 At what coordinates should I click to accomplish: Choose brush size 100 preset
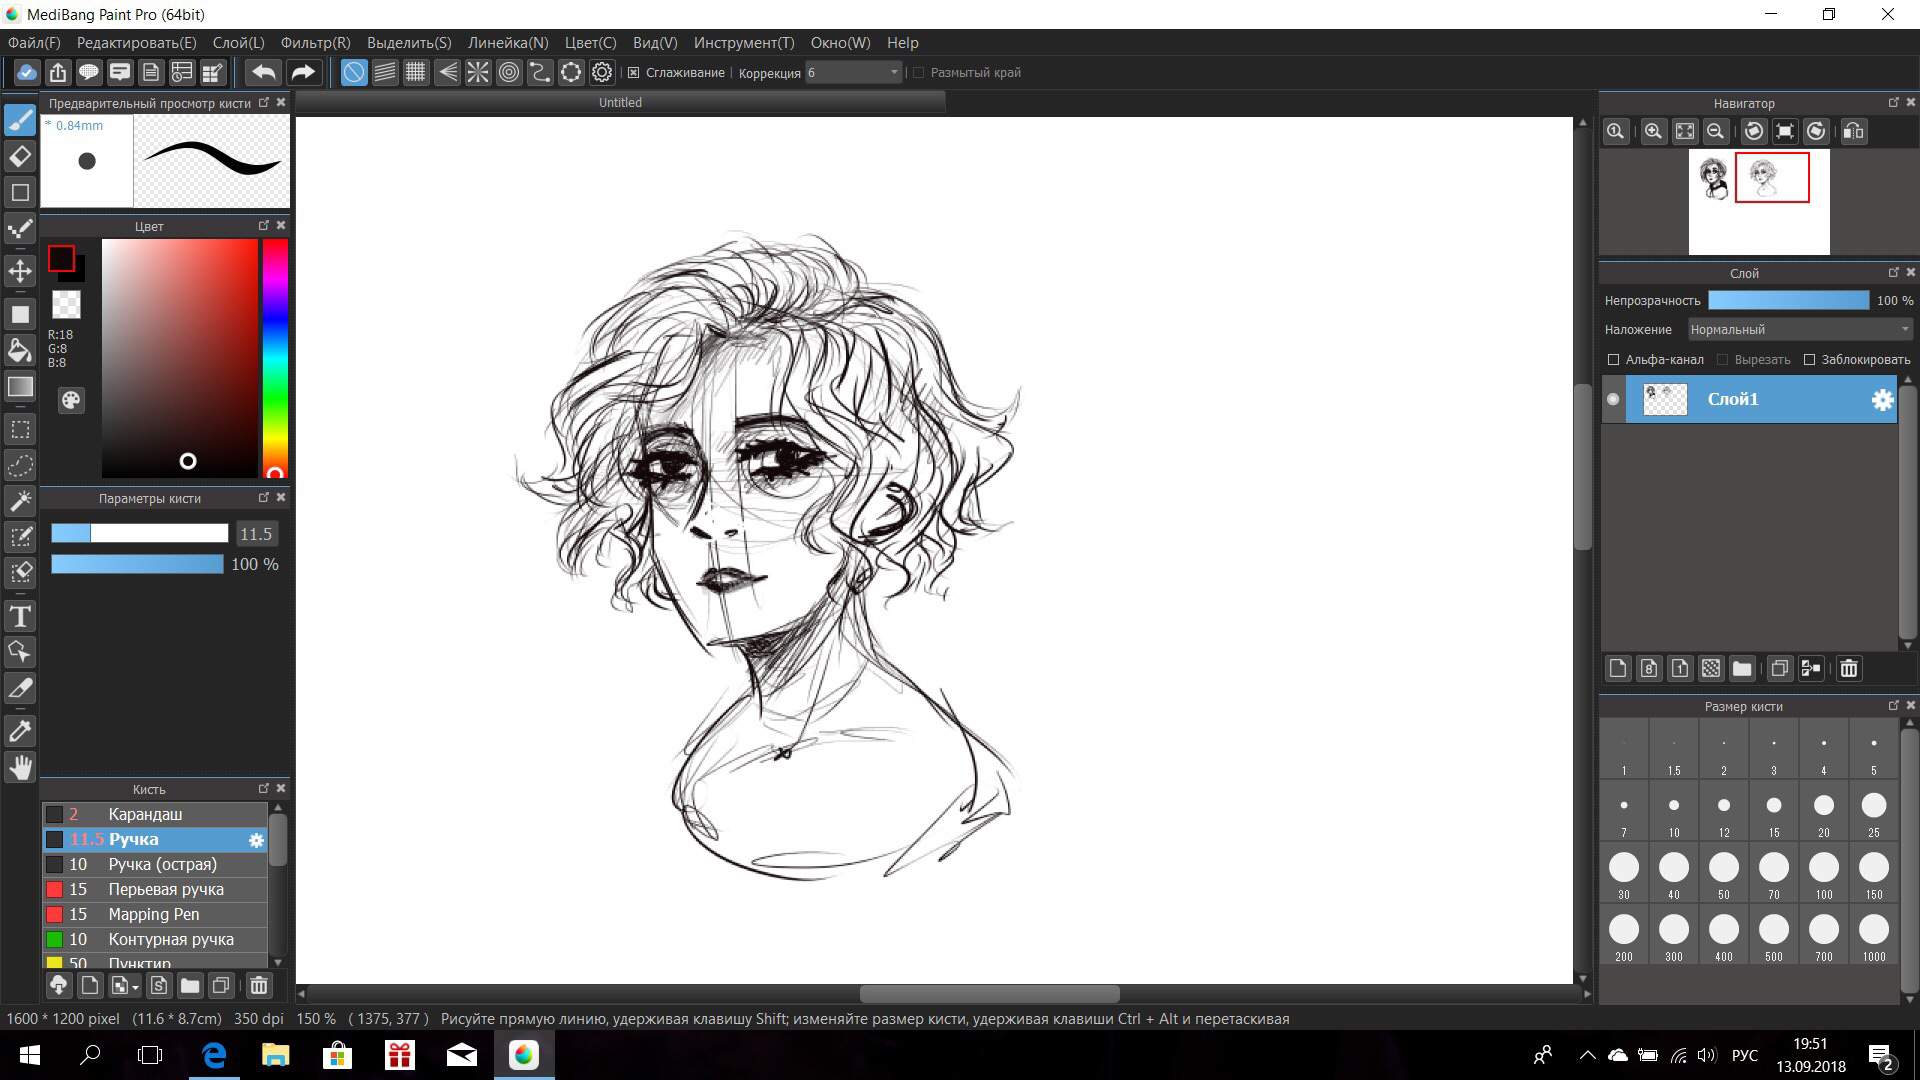tap(1824, 874)
